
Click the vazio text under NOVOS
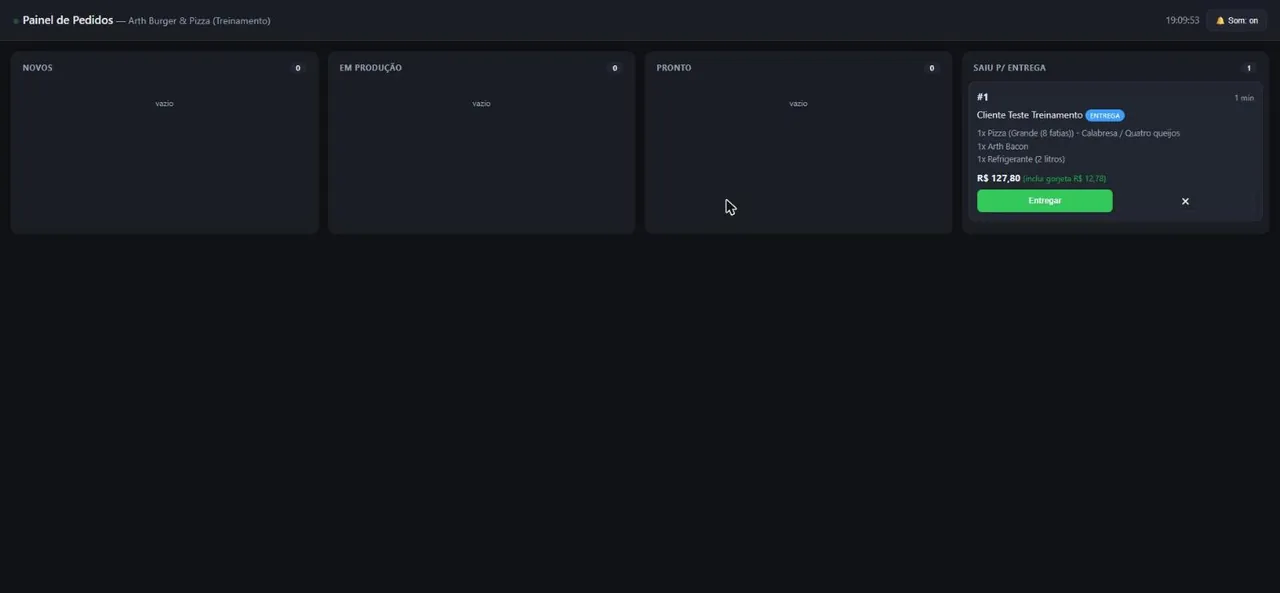point(164,103)
